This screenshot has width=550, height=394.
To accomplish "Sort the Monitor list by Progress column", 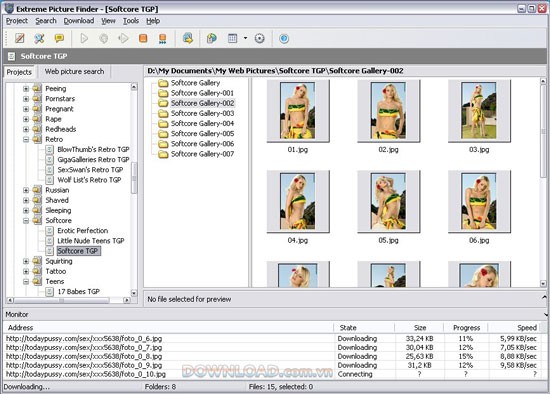I will [x=466, y=328].
